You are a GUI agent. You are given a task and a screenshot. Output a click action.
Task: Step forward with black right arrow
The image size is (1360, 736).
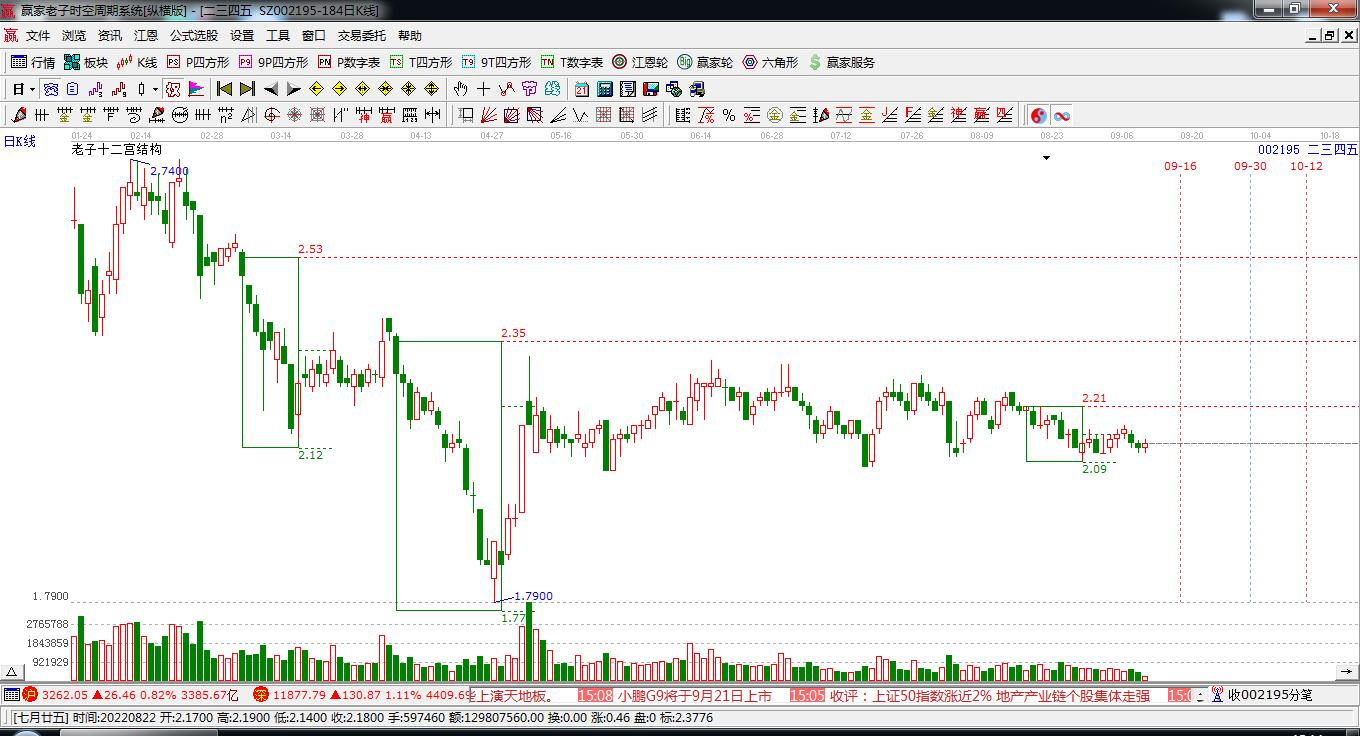294,89
